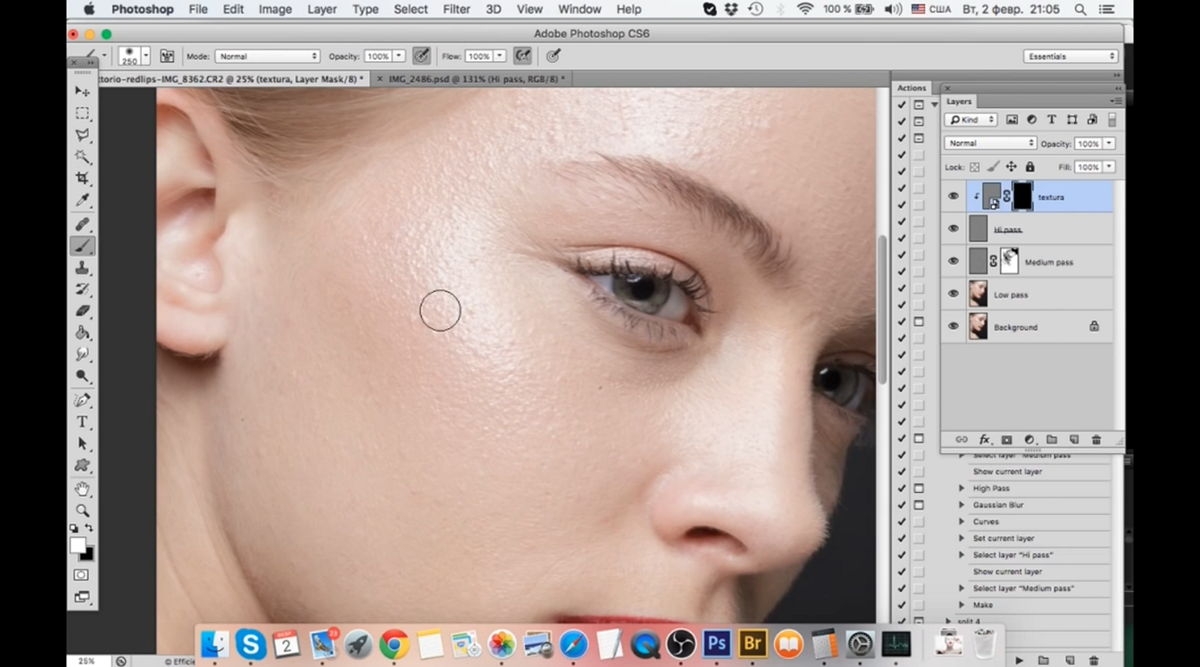1200x667 pixels.
Task: Hide the Background layer
Action: pyautogui.click(x=953, y=327)
